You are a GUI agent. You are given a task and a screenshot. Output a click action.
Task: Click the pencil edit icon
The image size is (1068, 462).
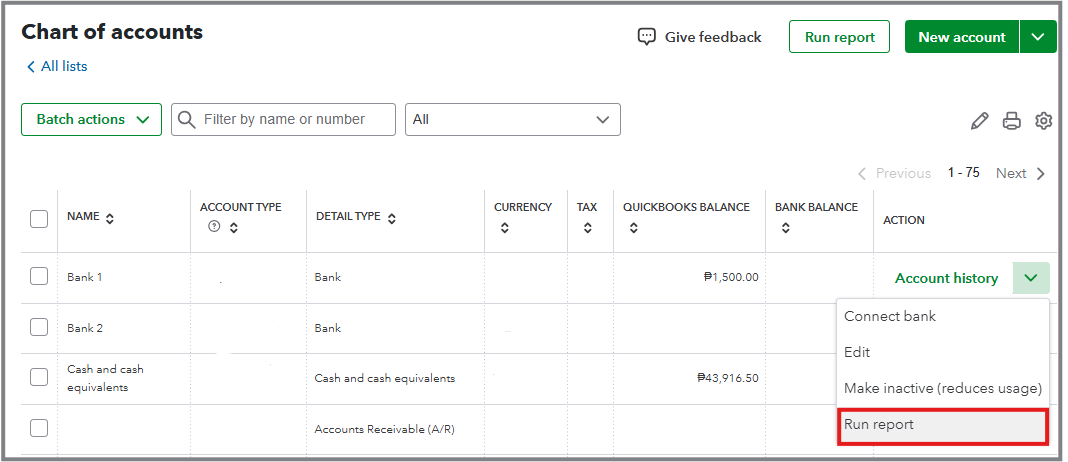[979, 120]
